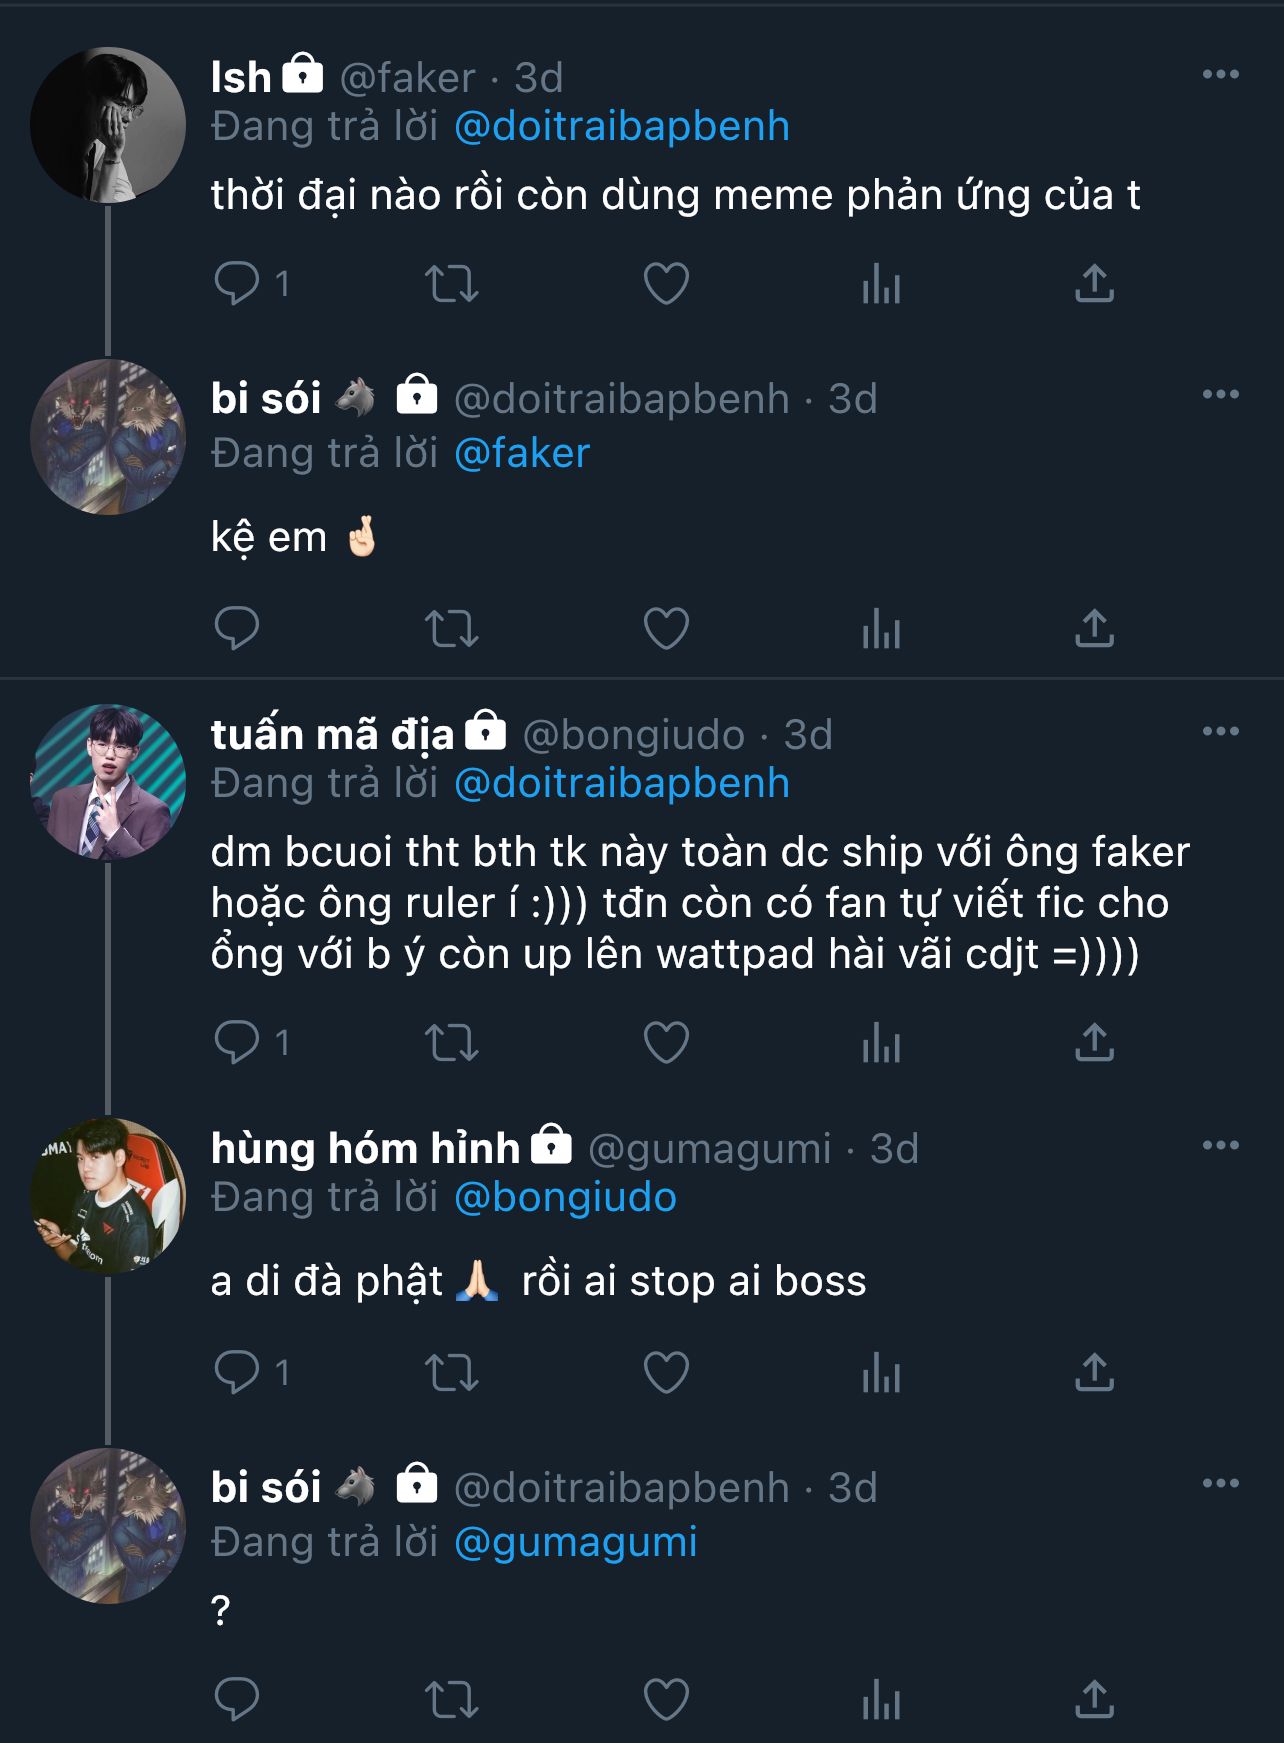Viewport: 1284px width, 1743px height.
Task: Like the 'a di đà phật' tweet
Action: click(x=666, y=1372)
